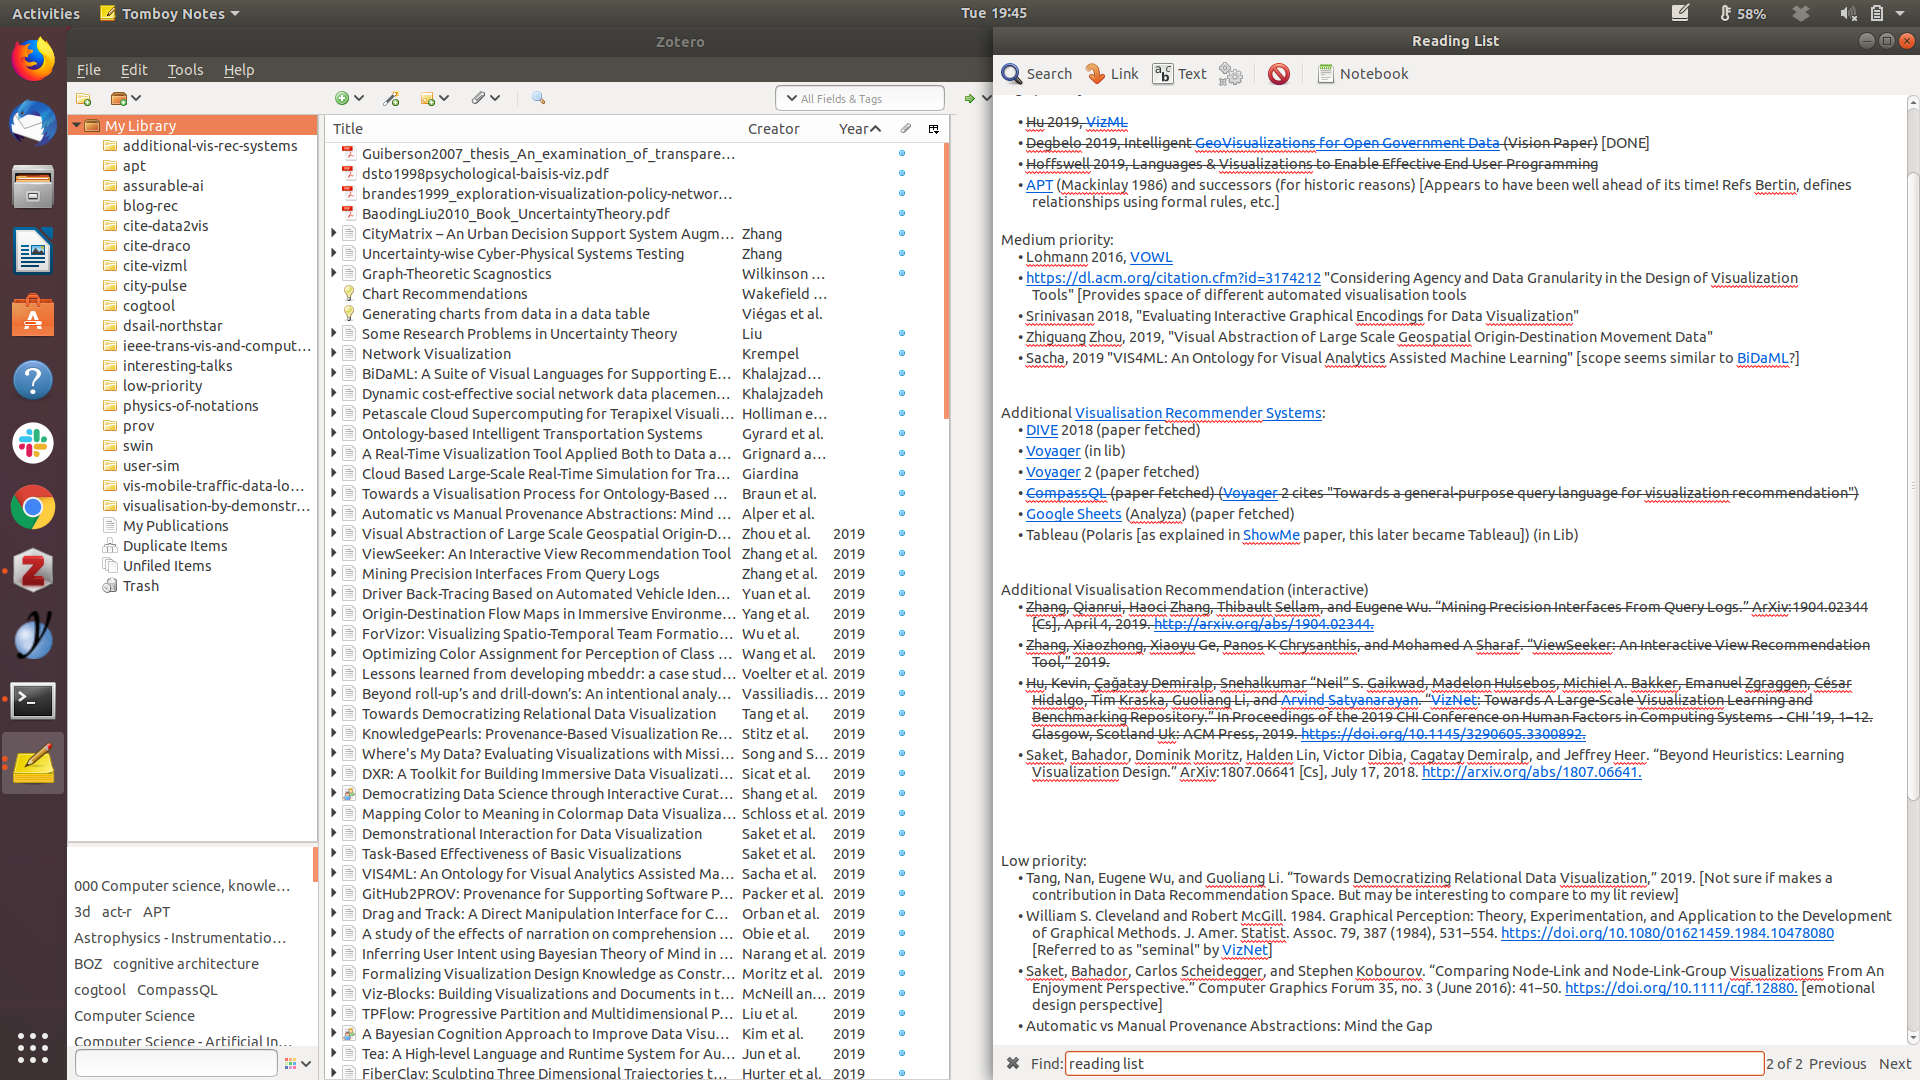Open the Tools menu
Viewport: 1920px width, 1080px height.
point(185,70)
